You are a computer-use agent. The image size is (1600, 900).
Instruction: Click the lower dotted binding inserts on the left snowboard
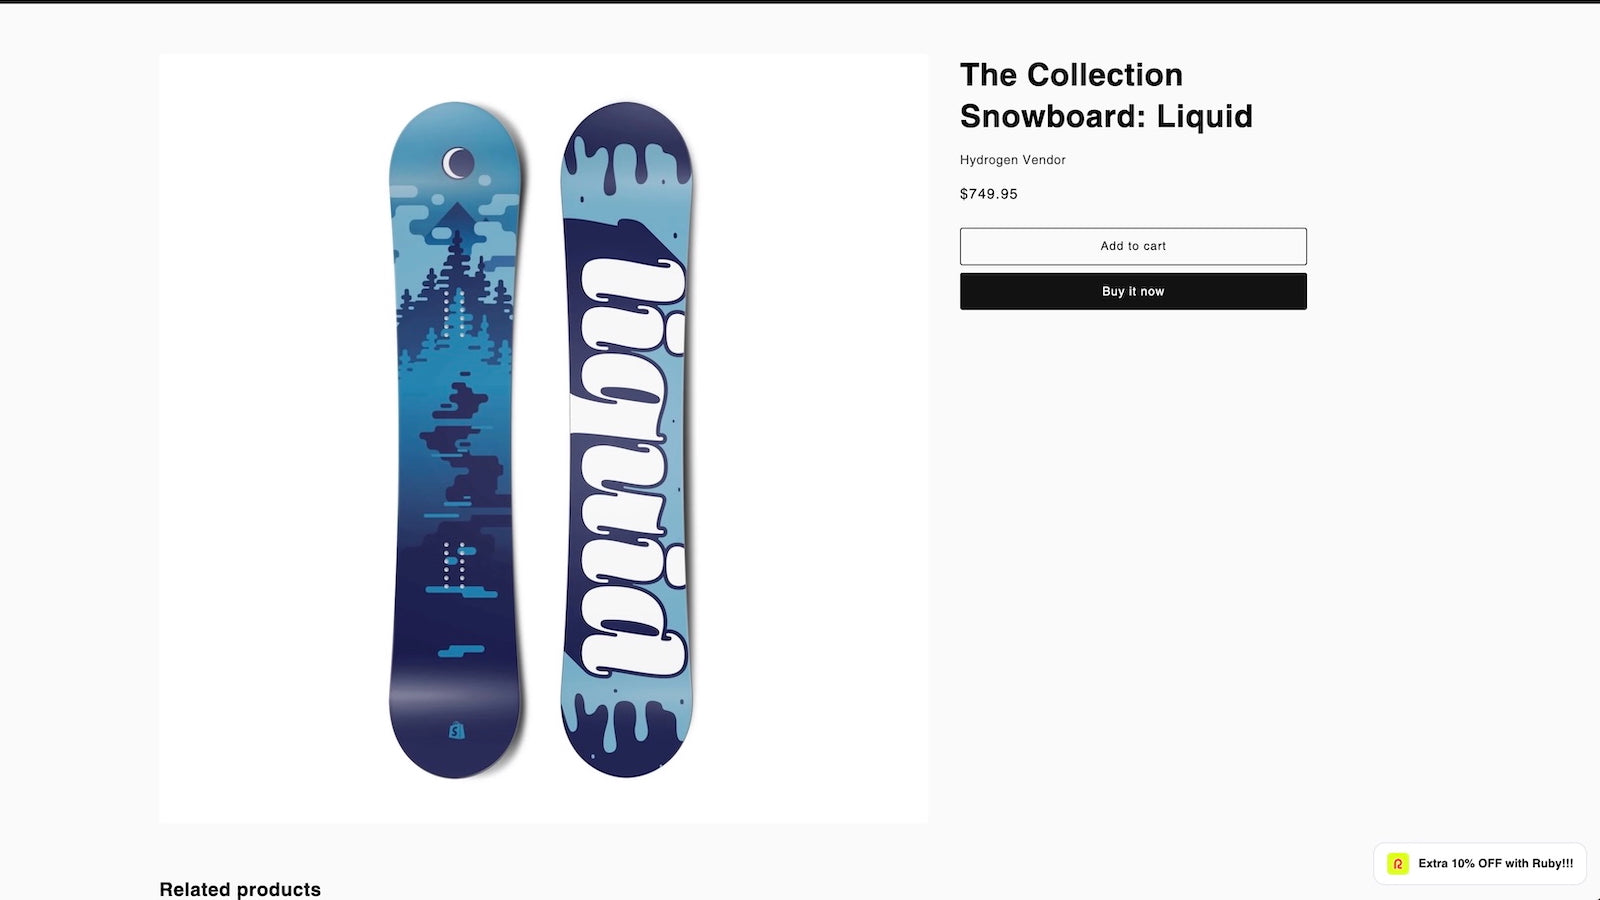[454, 565]
